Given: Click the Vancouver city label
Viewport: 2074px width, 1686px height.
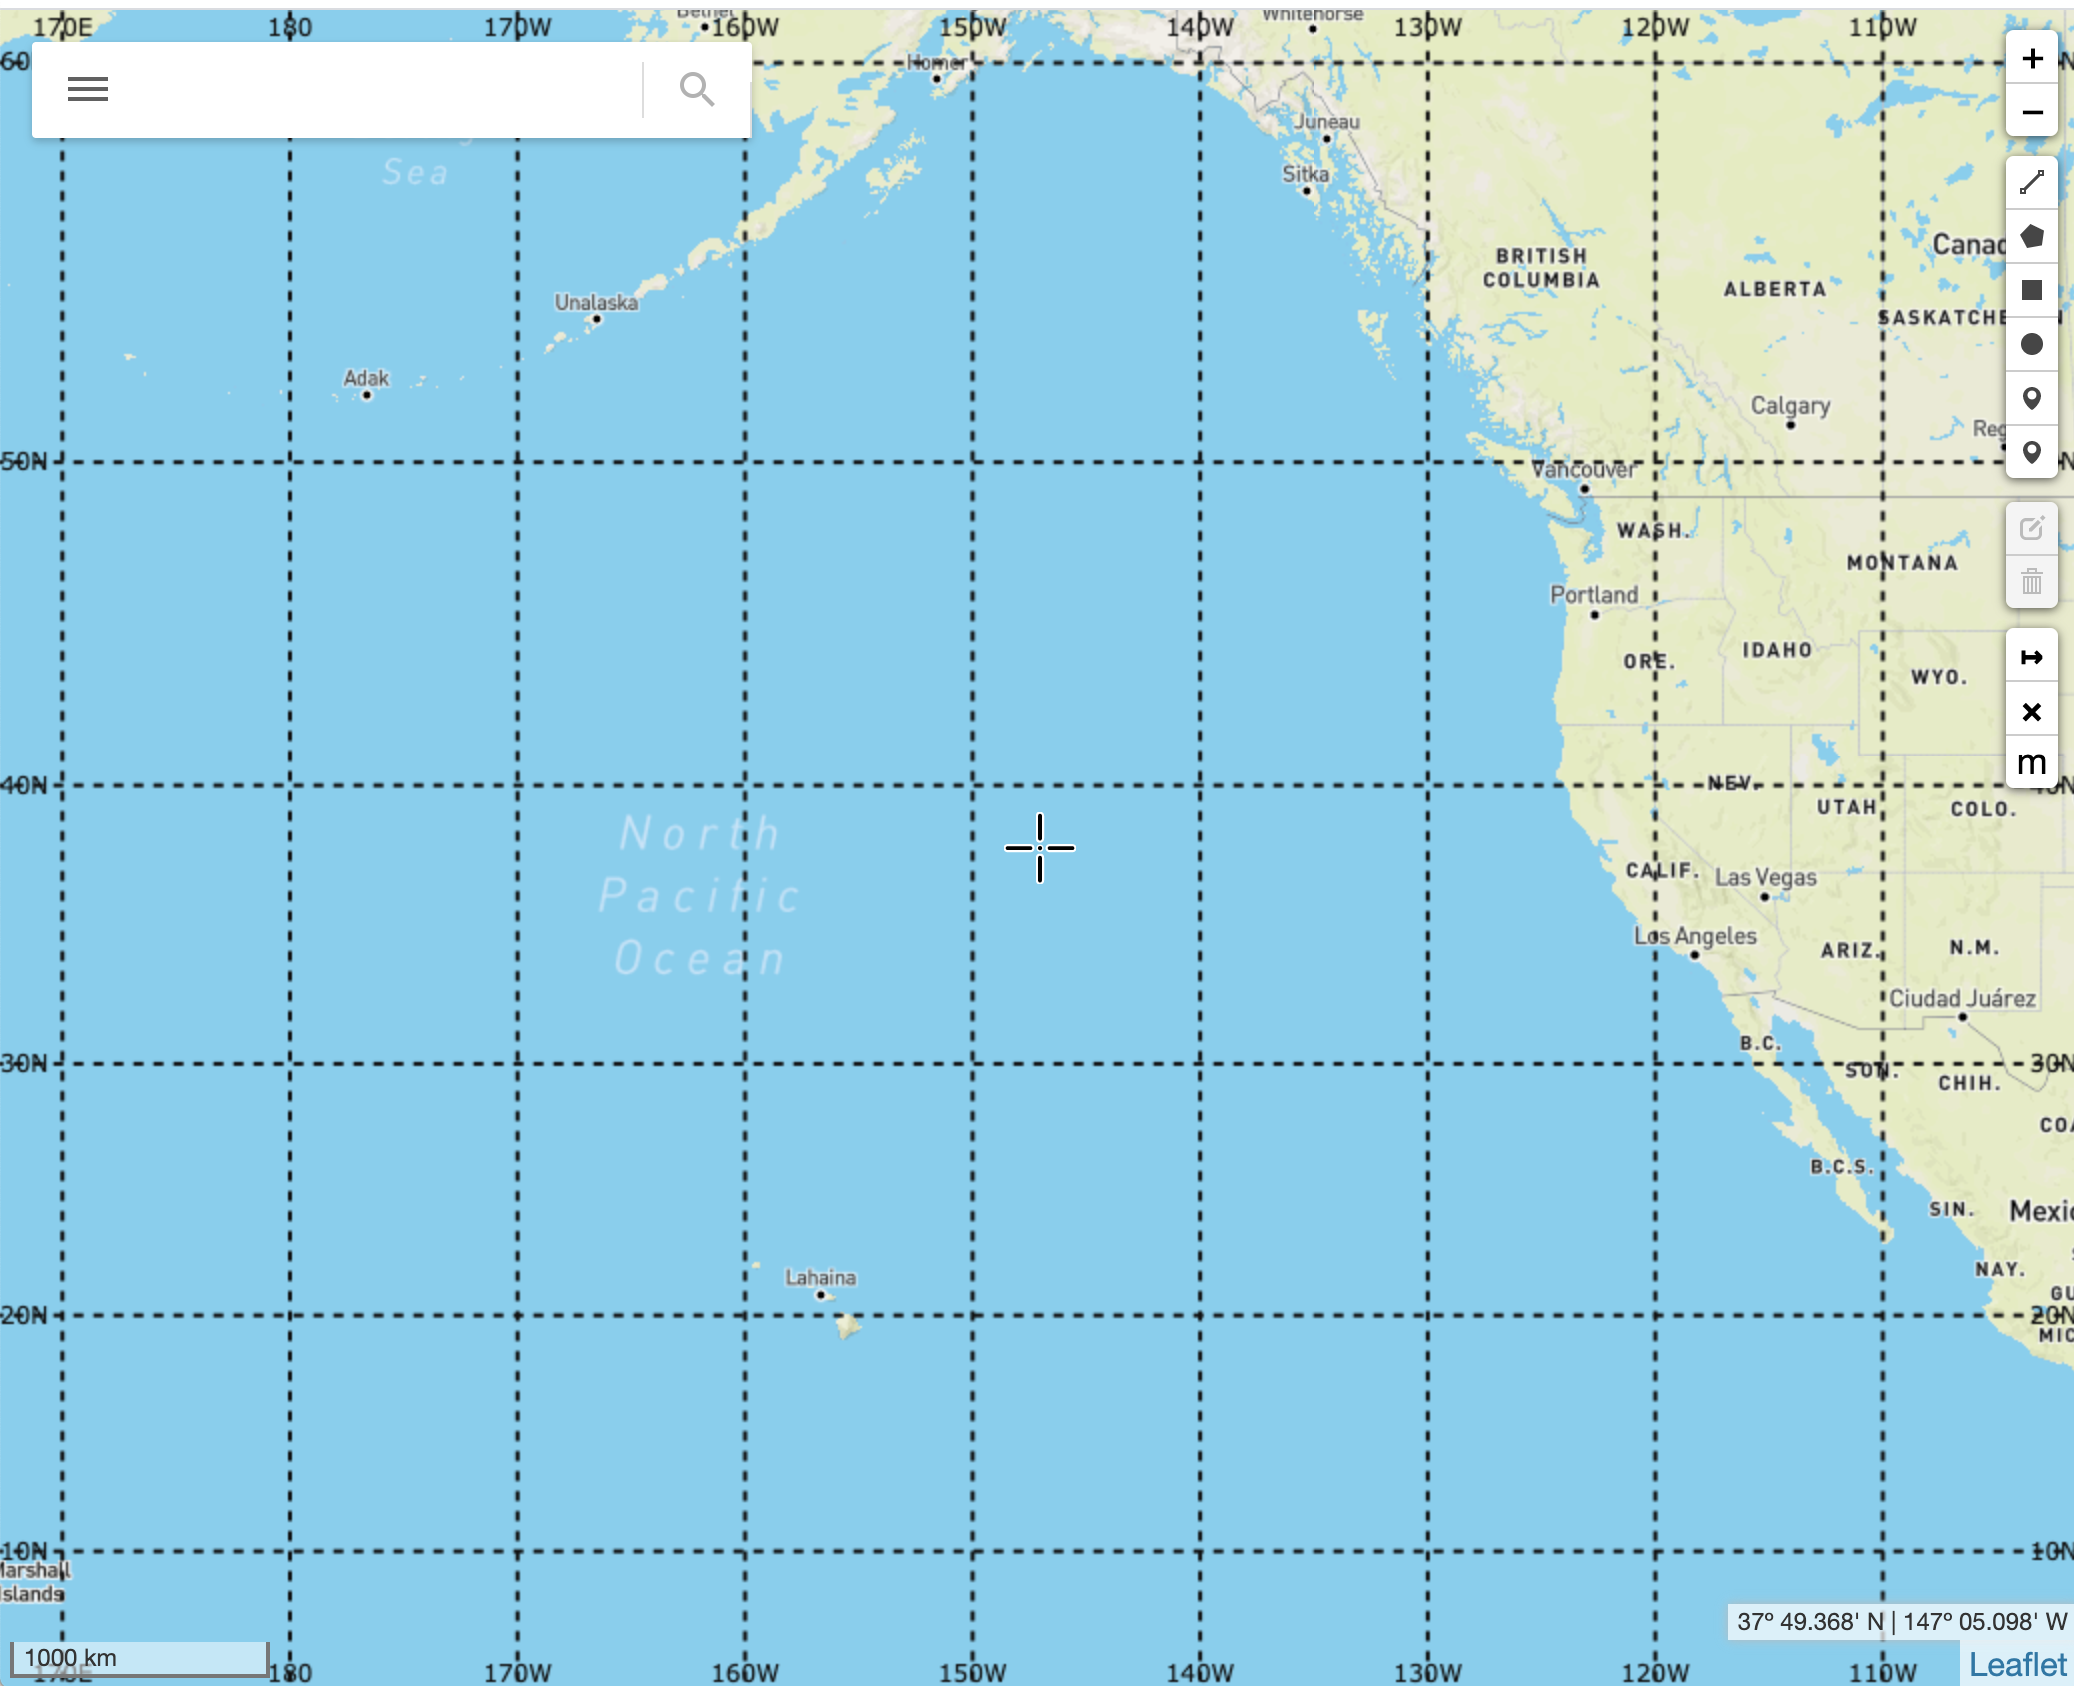Looking at the screenshot, I should [1583, 469].
